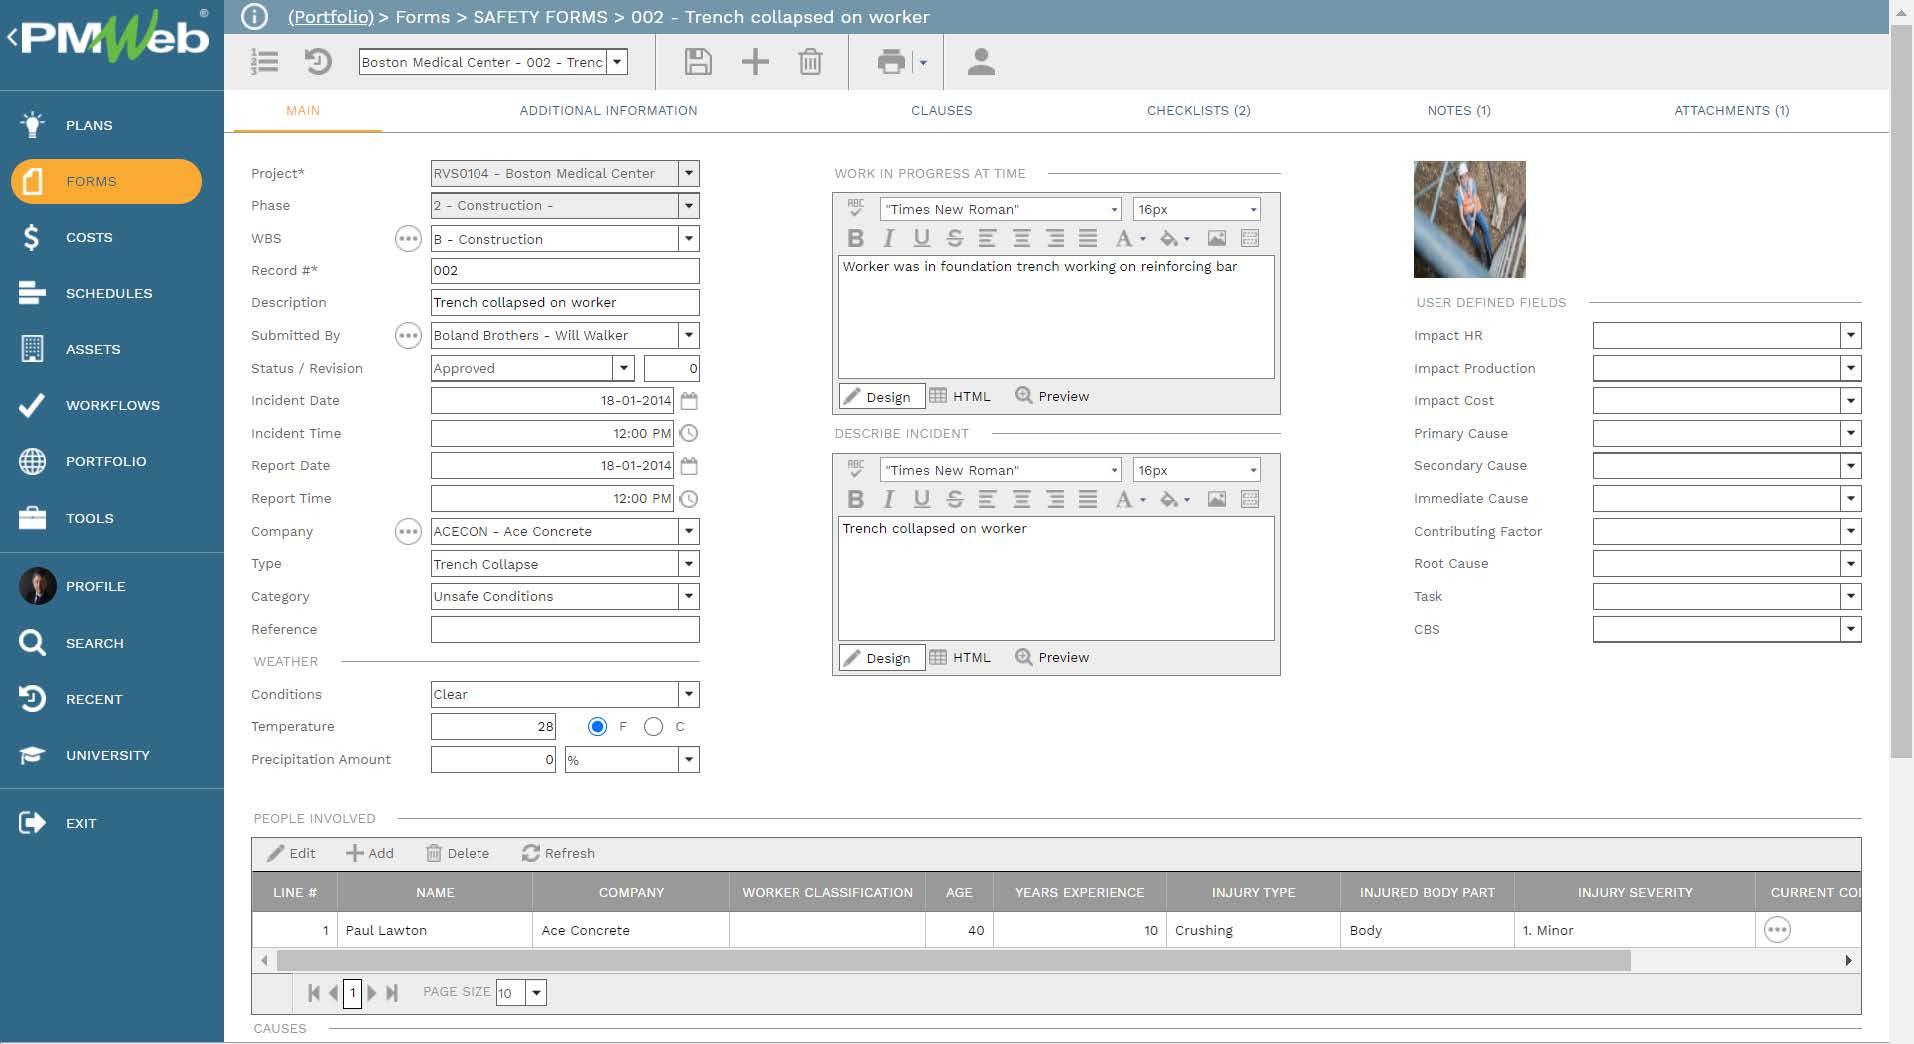Click Edit in People Involved toolbar
Image resolution: width=1914 pixels, height=1044 pixels.
(x=291, y=854)
